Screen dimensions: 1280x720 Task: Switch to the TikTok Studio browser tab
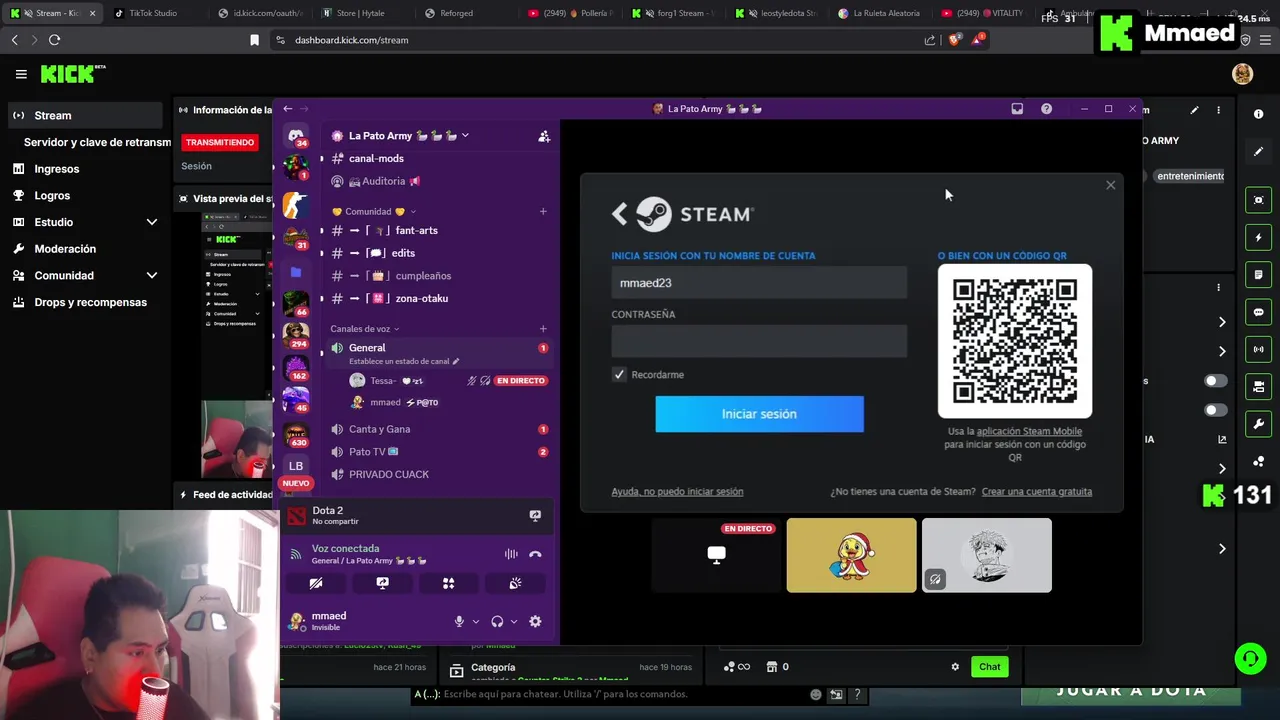pyautogui.click(x=155, y=13)
